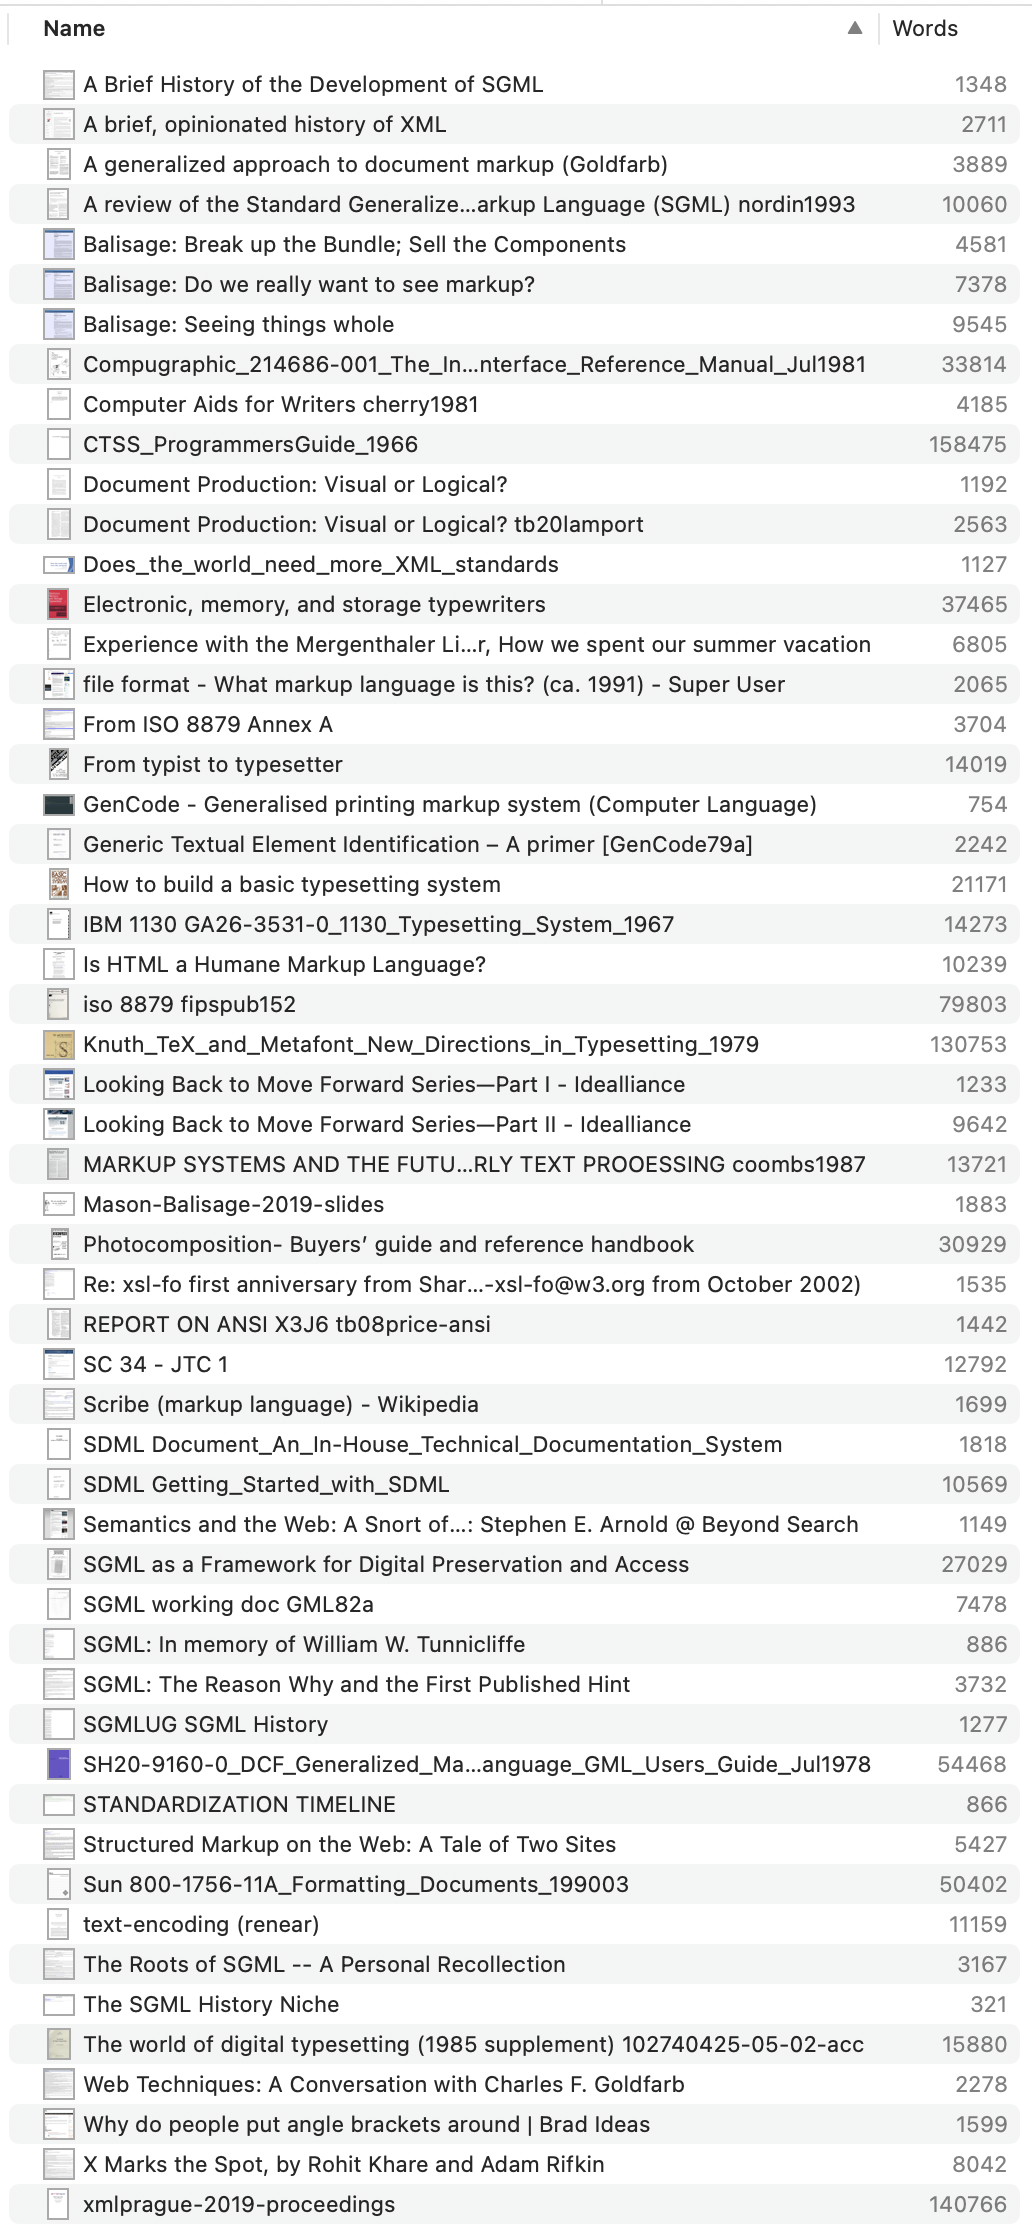
Task: Select the CTSS_ProgrammersGuide_1966 document
Action: pyautogui.click(x=250, y=444)
